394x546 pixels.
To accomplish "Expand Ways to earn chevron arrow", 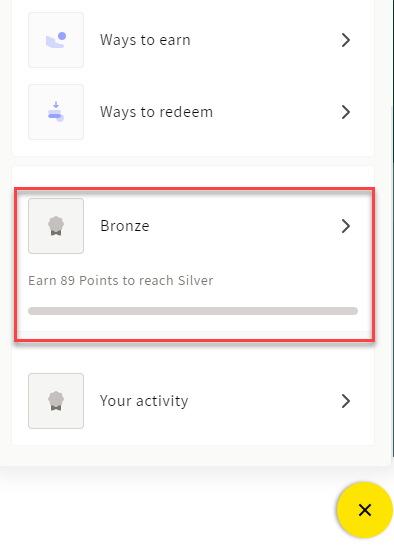I will [346, 40].
